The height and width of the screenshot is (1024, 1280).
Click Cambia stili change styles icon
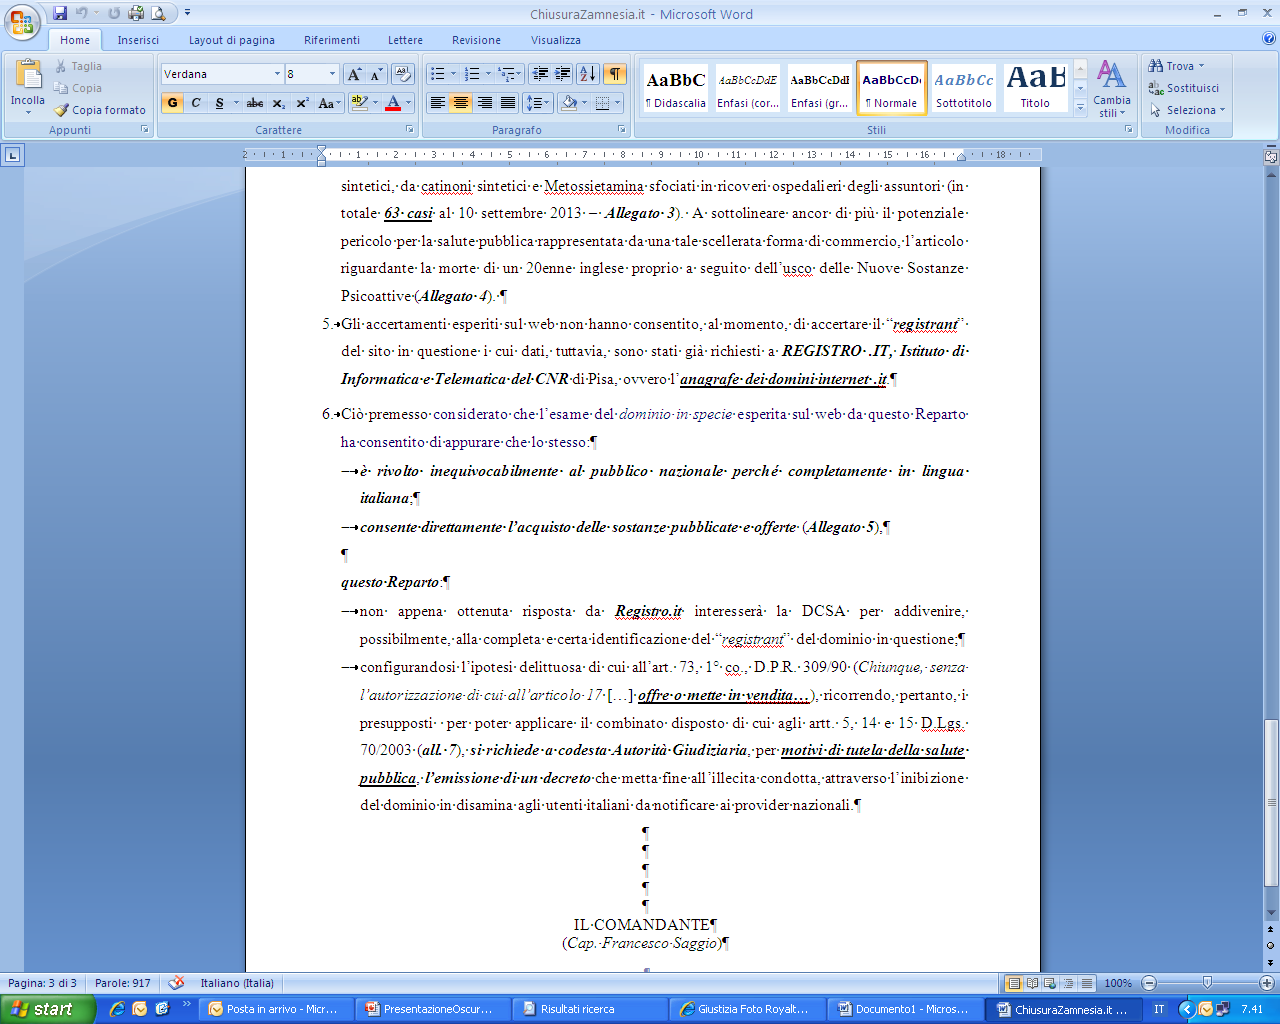[x=1111, y=88]
